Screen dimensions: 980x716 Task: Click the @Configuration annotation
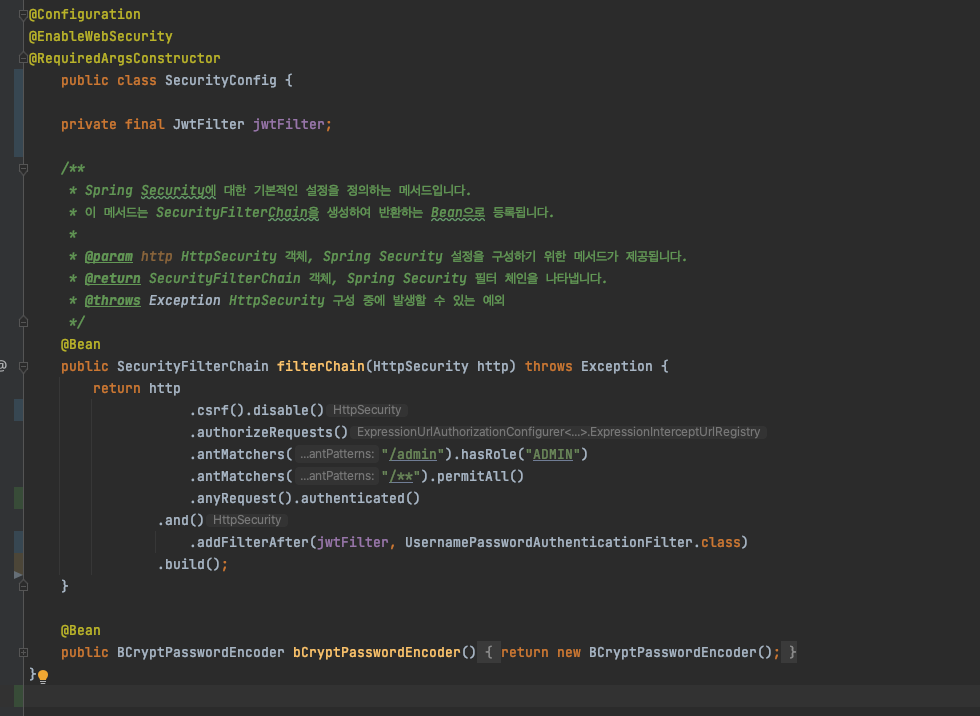coord(84,14)
